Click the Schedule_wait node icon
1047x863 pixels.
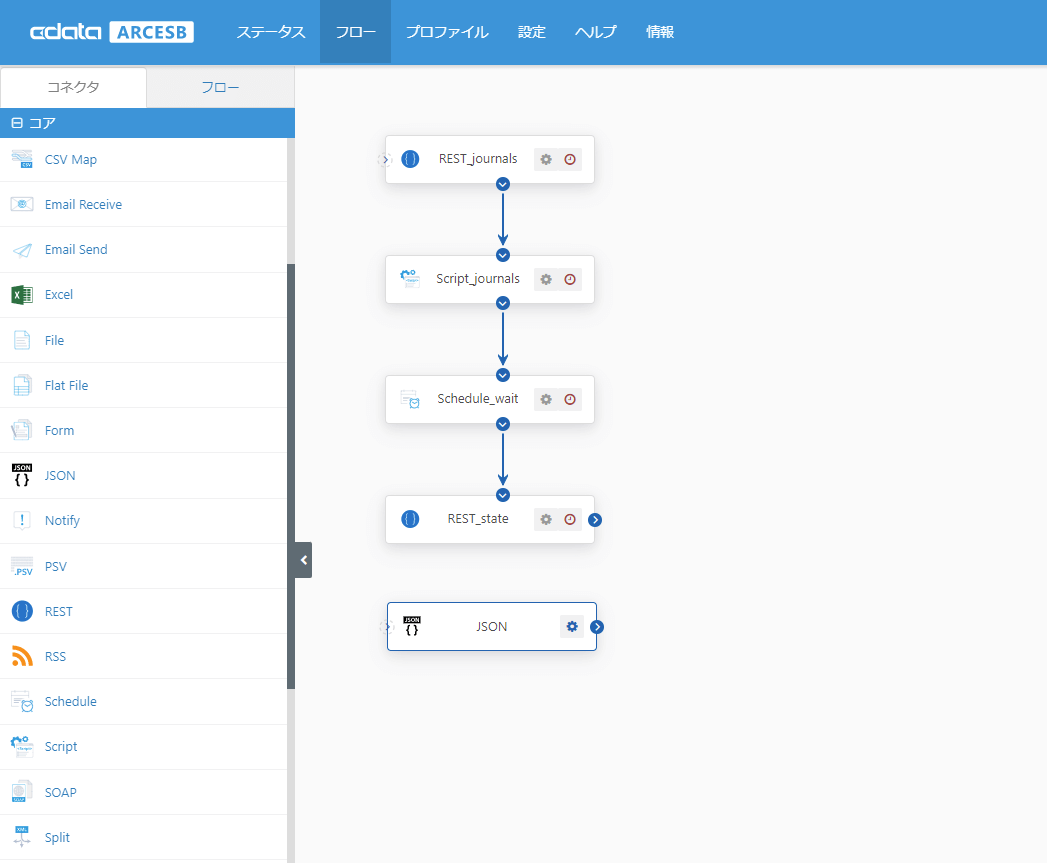pos(410,399)
